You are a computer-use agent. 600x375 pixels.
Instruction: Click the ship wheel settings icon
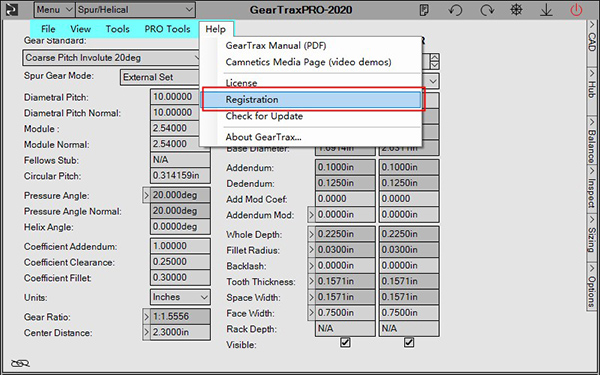[x=516, y=10]
